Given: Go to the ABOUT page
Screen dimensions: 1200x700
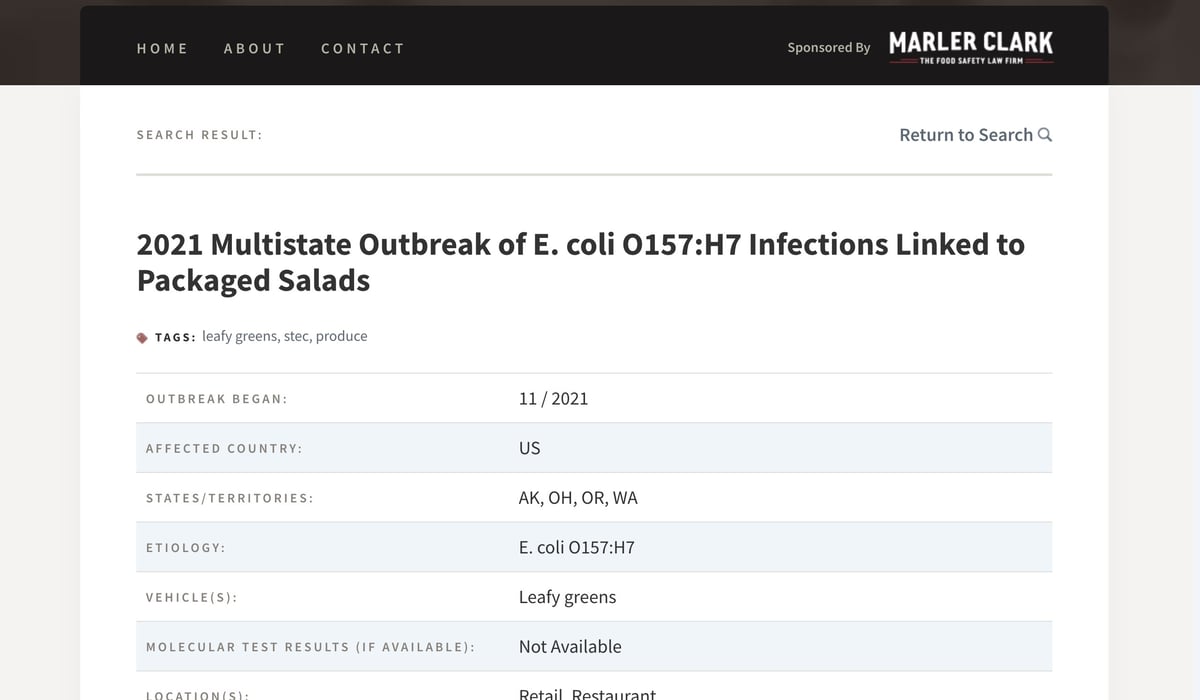Looking at the screenshot, I should coord(254,48).
